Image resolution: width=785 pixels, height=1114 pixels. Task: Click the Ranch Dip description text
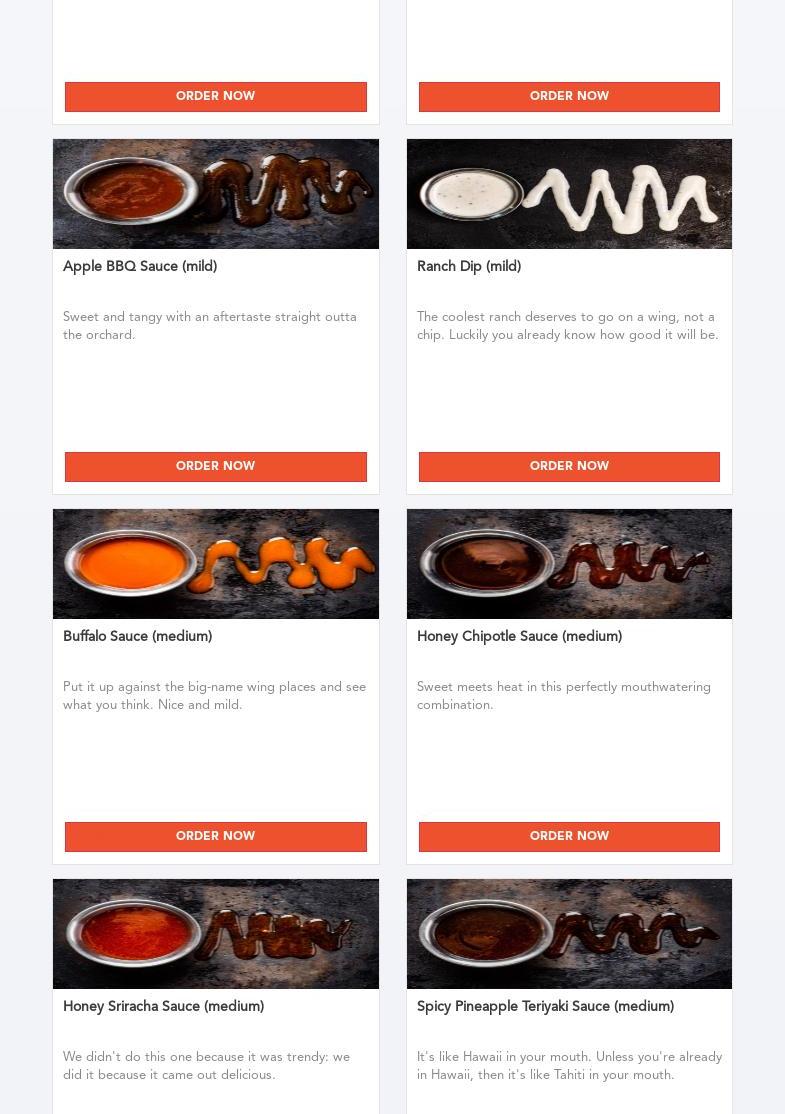pos(568,325)
